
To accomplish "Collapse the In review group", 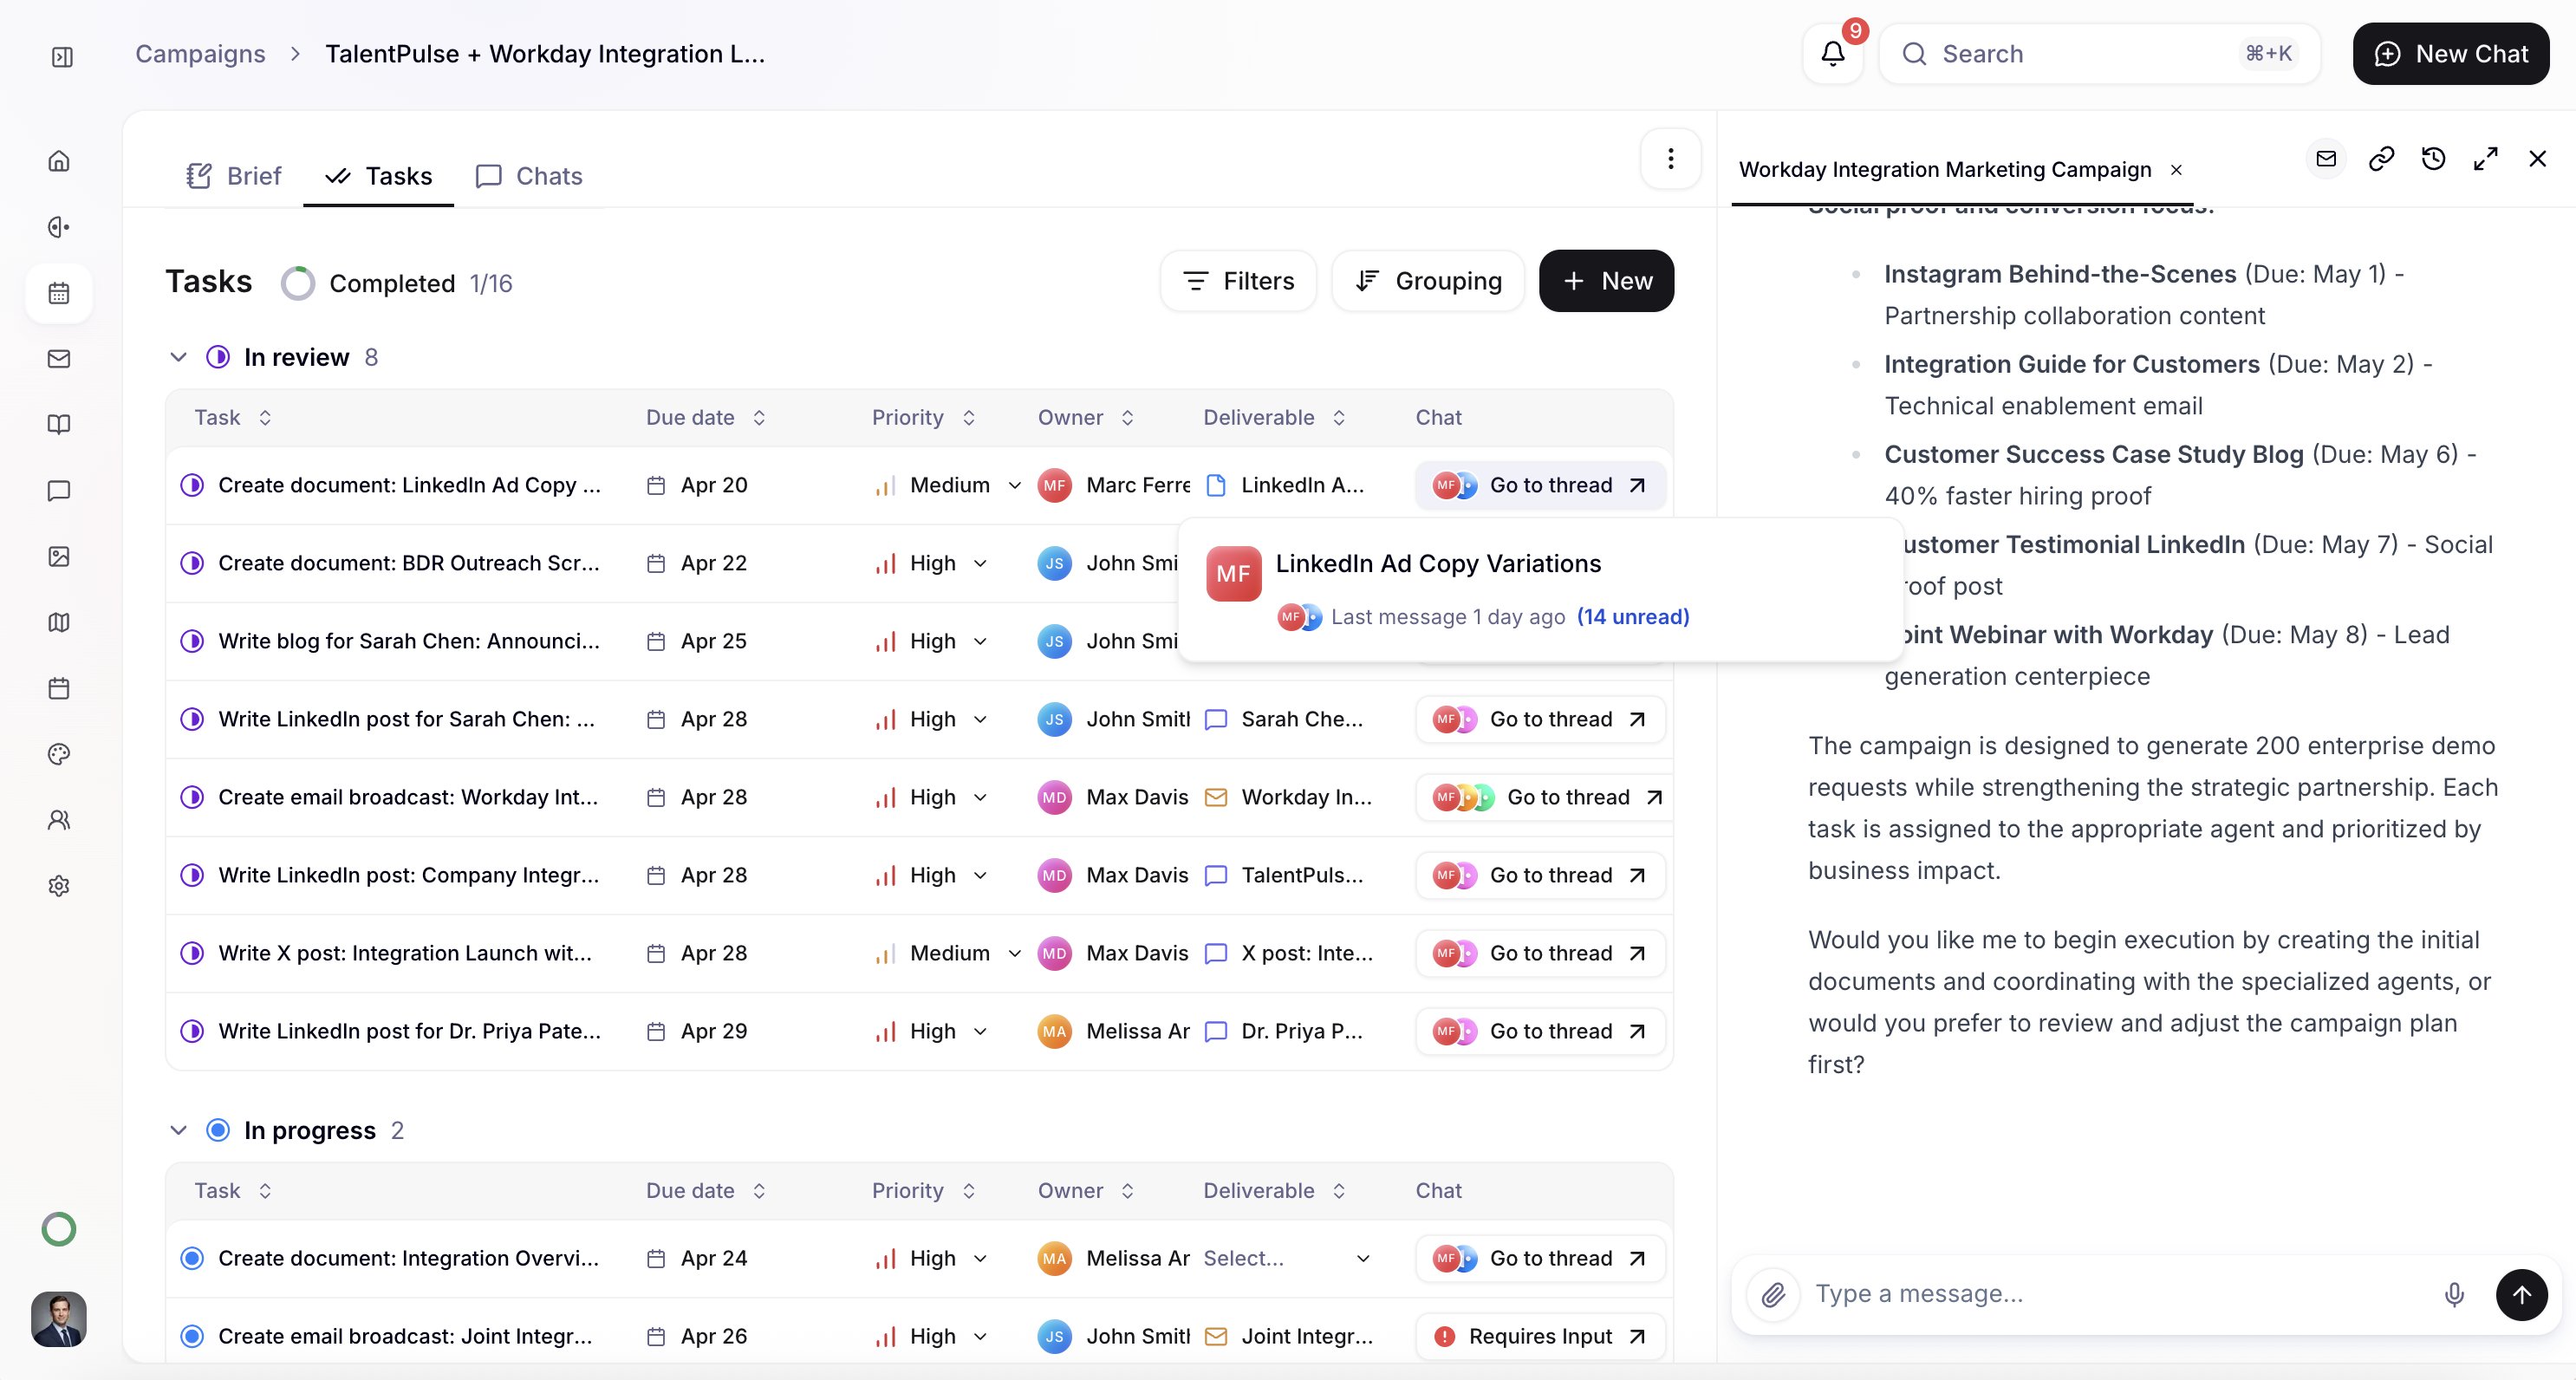I will point(178,357).
